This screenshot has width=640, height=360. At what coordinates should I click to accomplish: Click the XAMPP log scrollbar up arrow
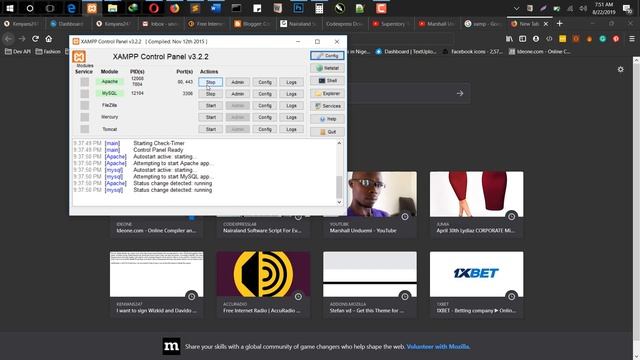(339, 143)
